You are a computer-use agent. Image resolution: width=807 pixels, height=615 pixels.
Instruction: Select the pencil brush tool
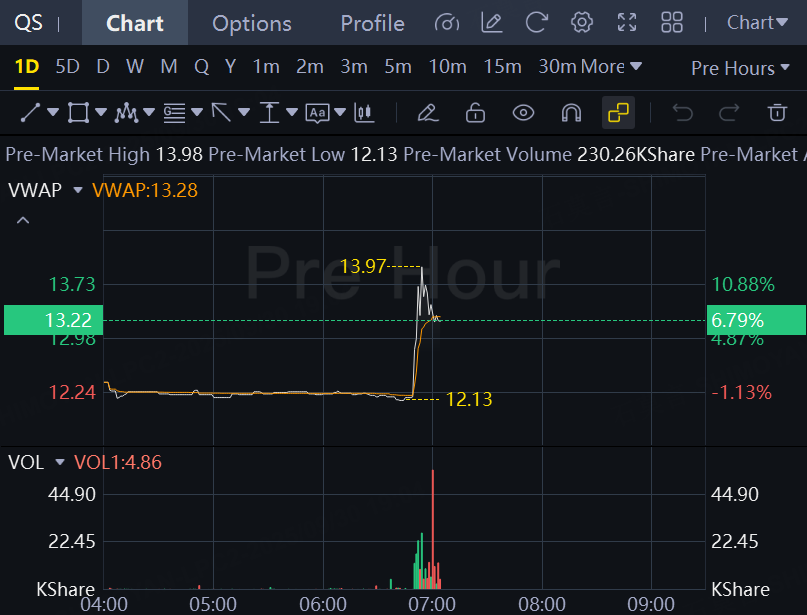427,112
